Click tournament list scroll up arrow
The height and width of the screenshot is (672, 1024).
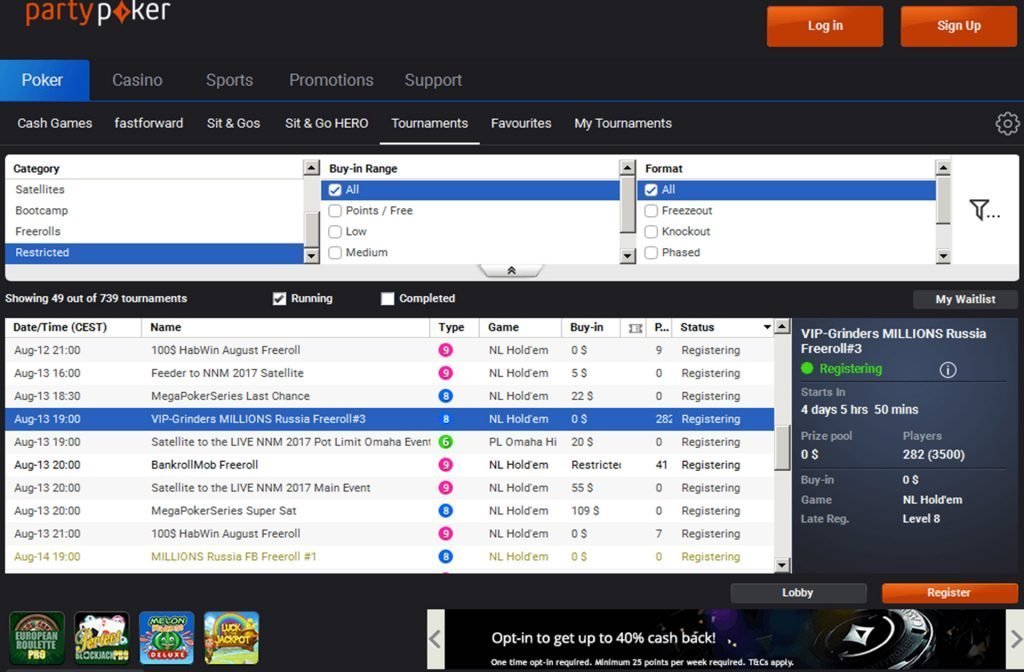(782, 327)
